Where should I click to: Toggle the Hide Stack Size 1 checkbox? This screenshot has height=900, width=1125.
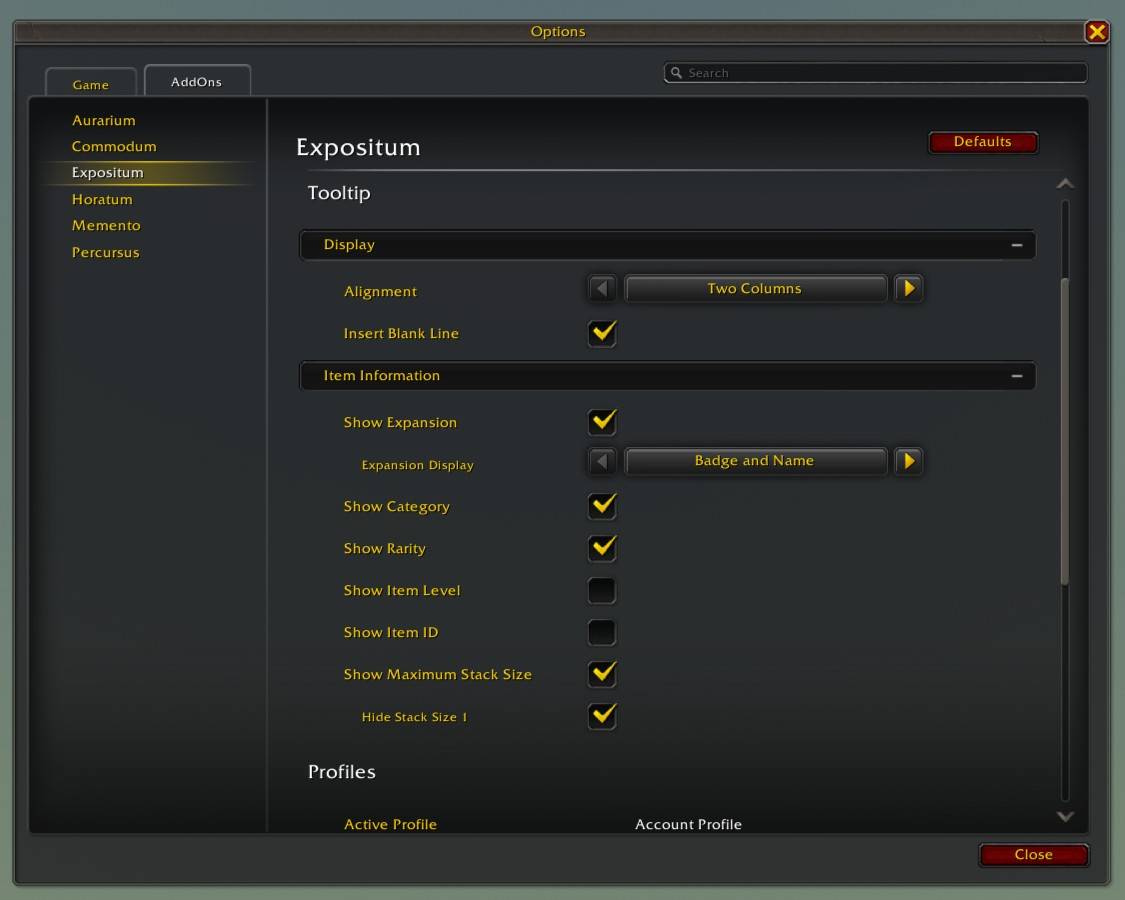click(x=602, y=716)
